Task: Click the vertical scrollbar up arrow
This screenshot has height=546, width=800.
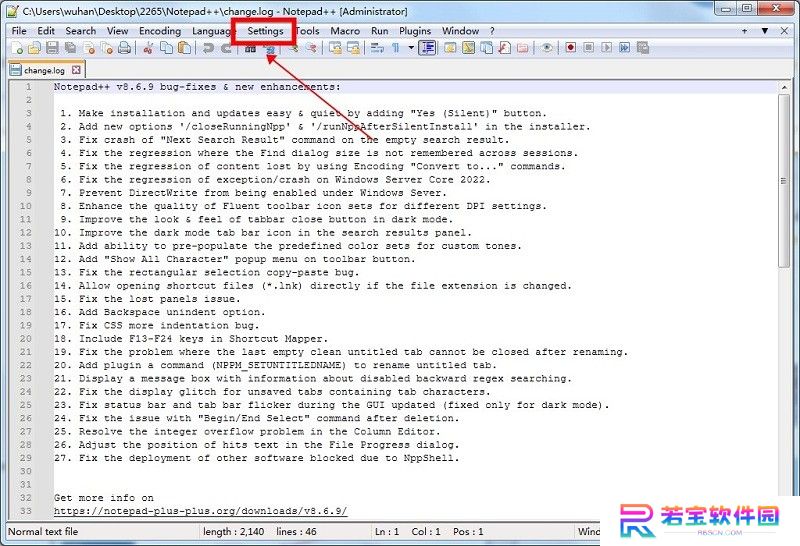Action: pos(784,88)
